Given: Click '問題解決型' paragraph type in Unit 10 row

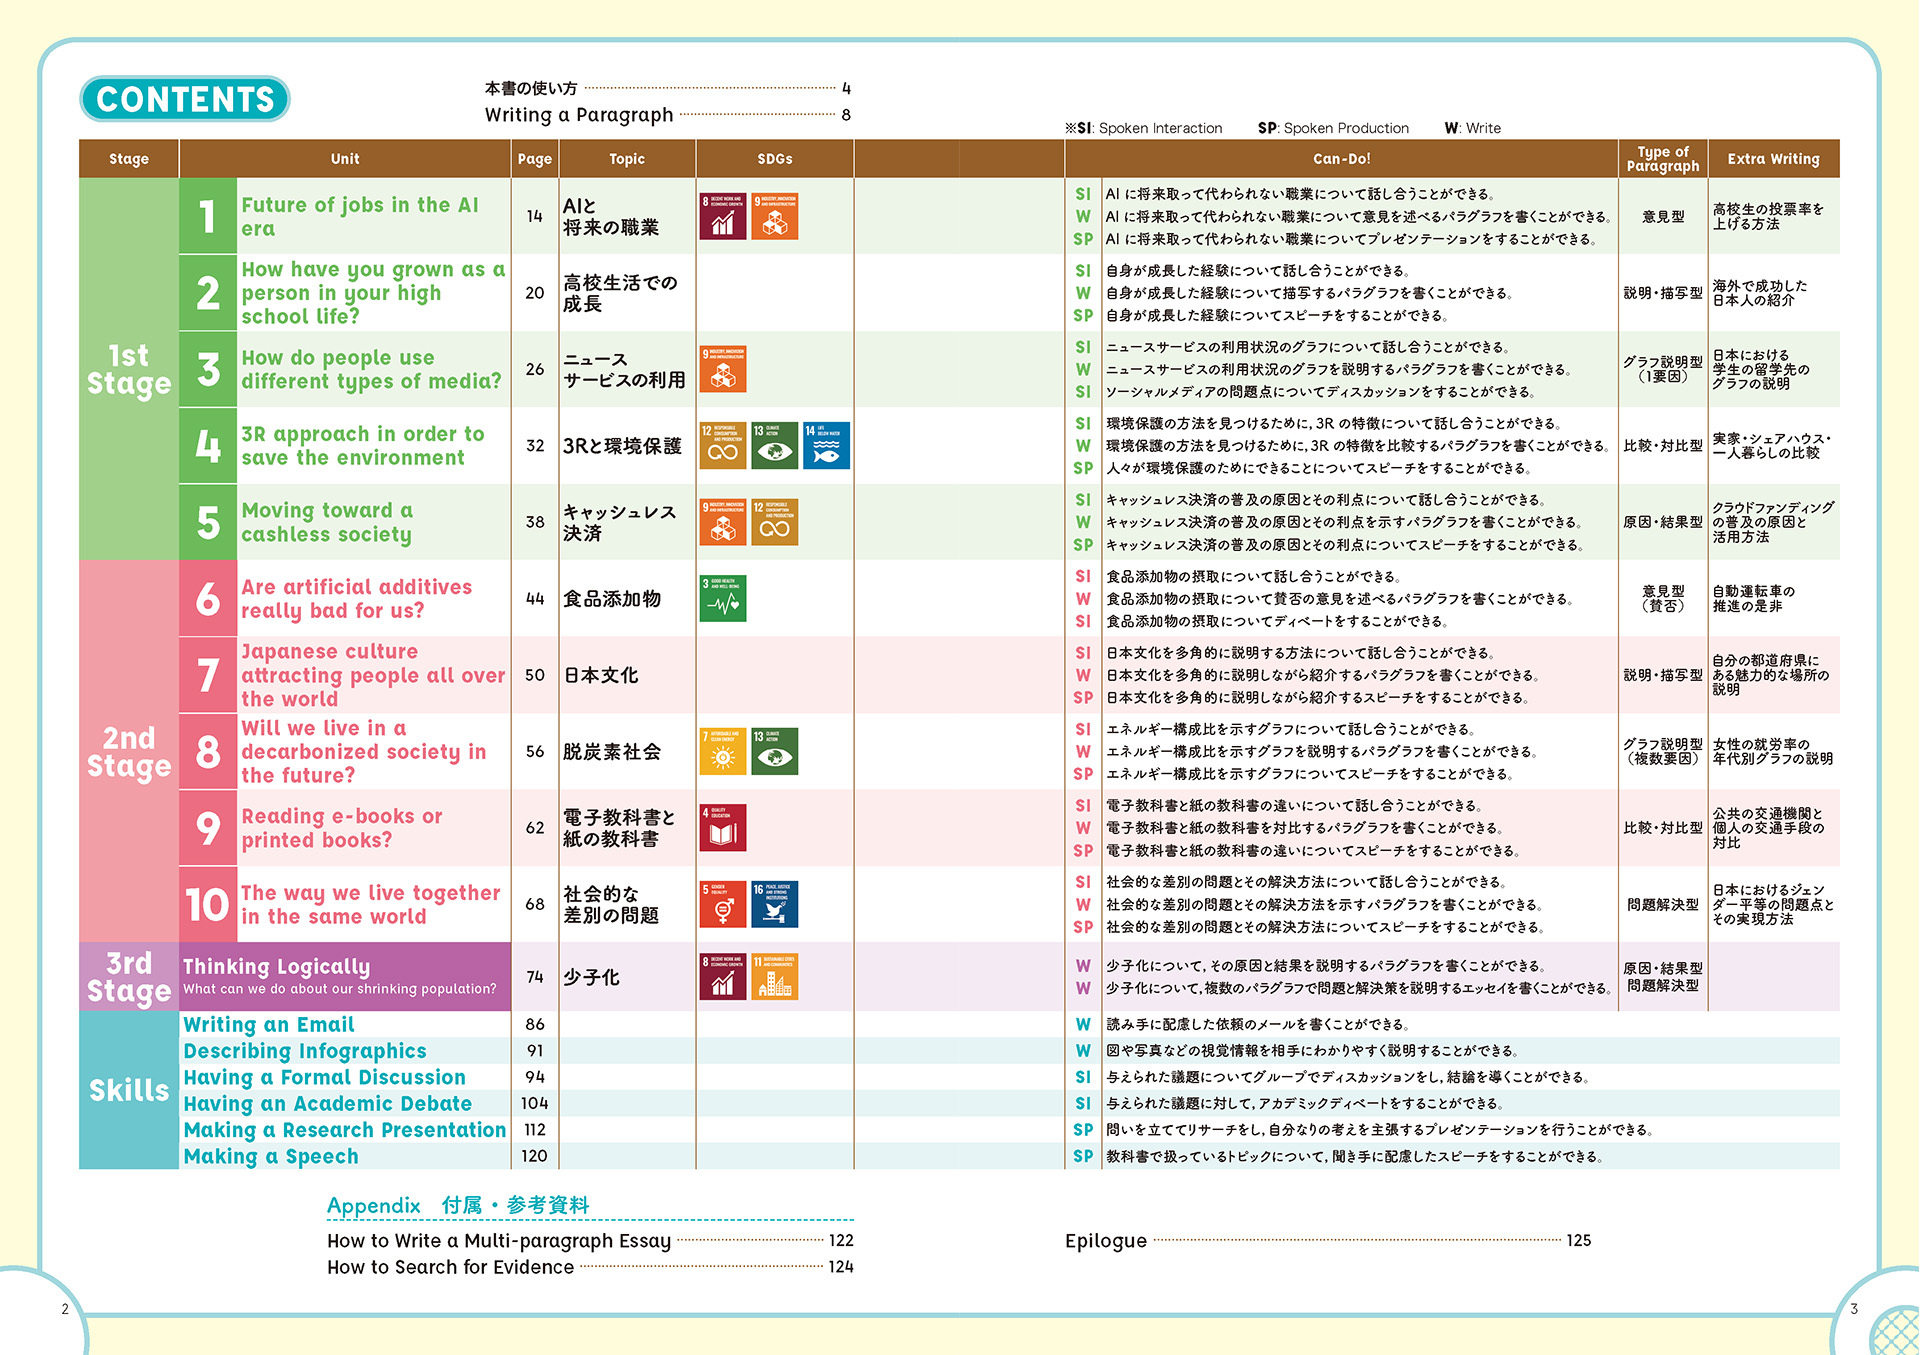Looking at the screenshot, I should (x=1663, y=904).
